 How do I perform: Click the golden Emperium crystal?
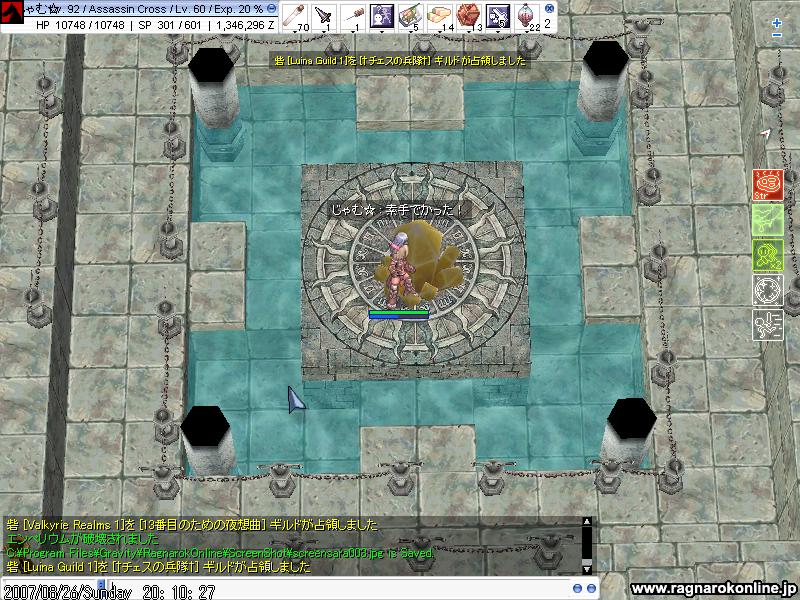pyautogui.click(x=429, y=260)
